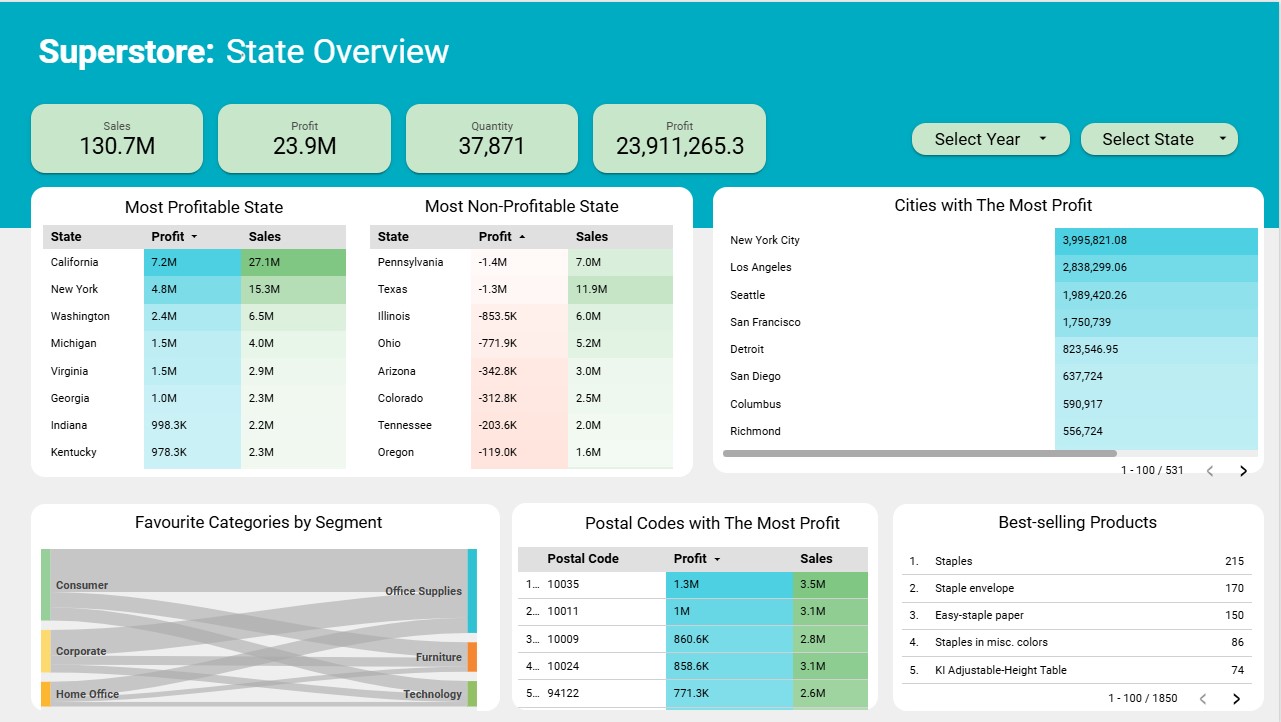
Task: Click the previous page chevron under Cities chart
Action: 1209,470
